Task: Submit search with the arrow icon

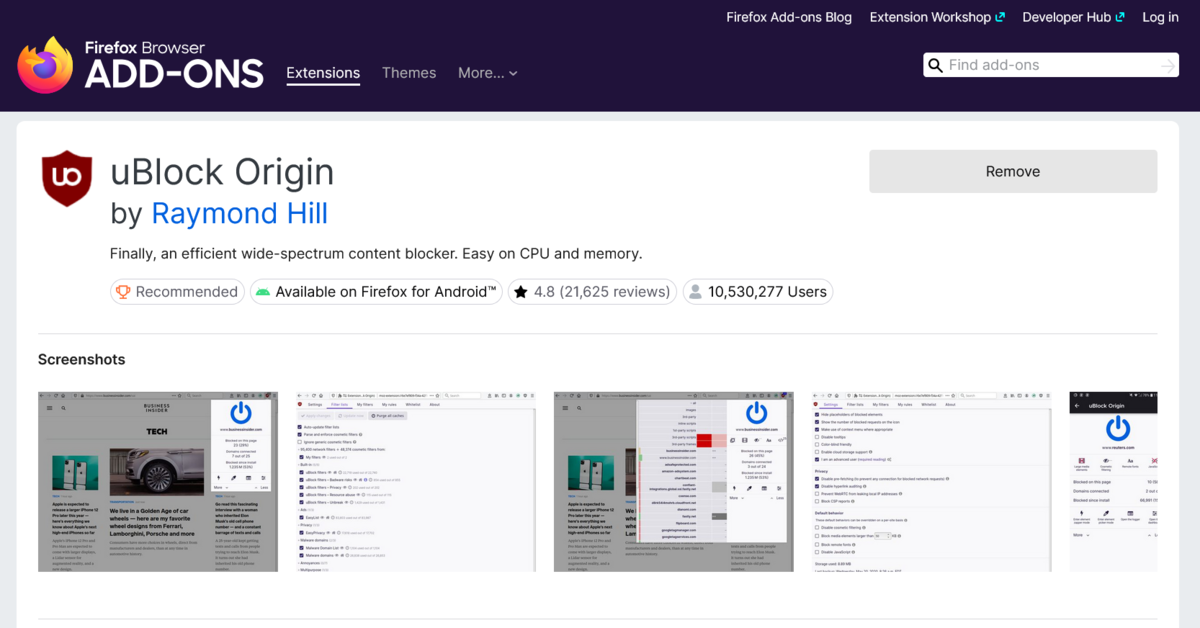Action: pos(1168,65)
